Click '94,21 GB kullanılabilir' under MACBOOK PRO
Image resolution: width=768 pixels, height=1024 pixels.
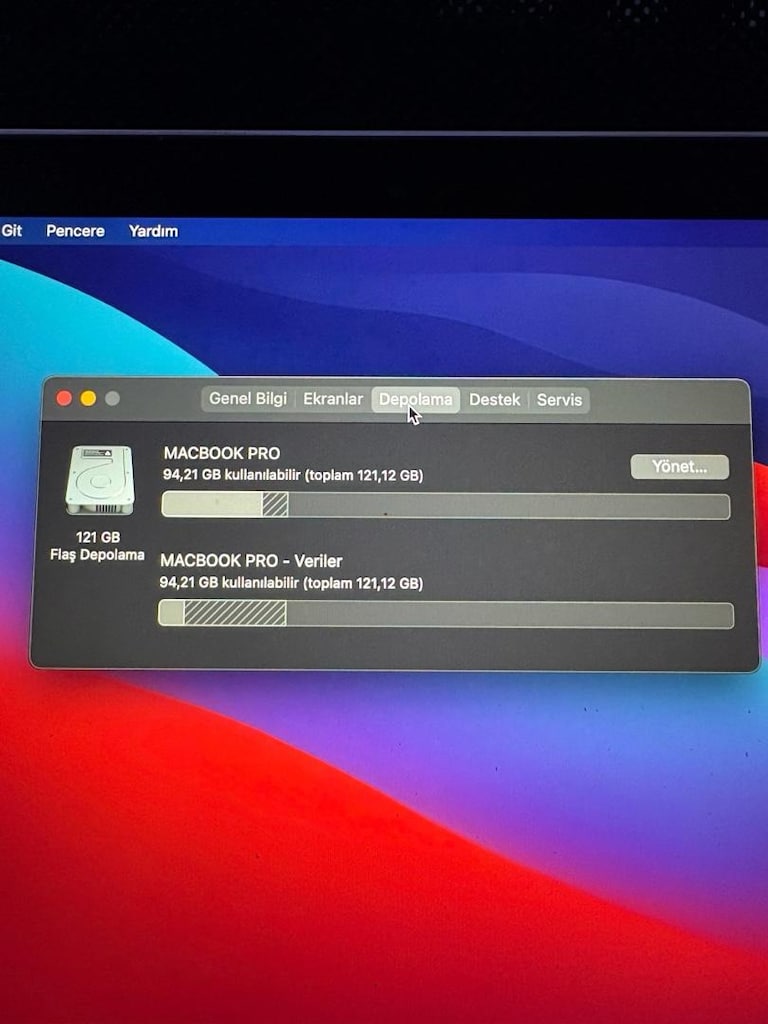pos(231,475)
